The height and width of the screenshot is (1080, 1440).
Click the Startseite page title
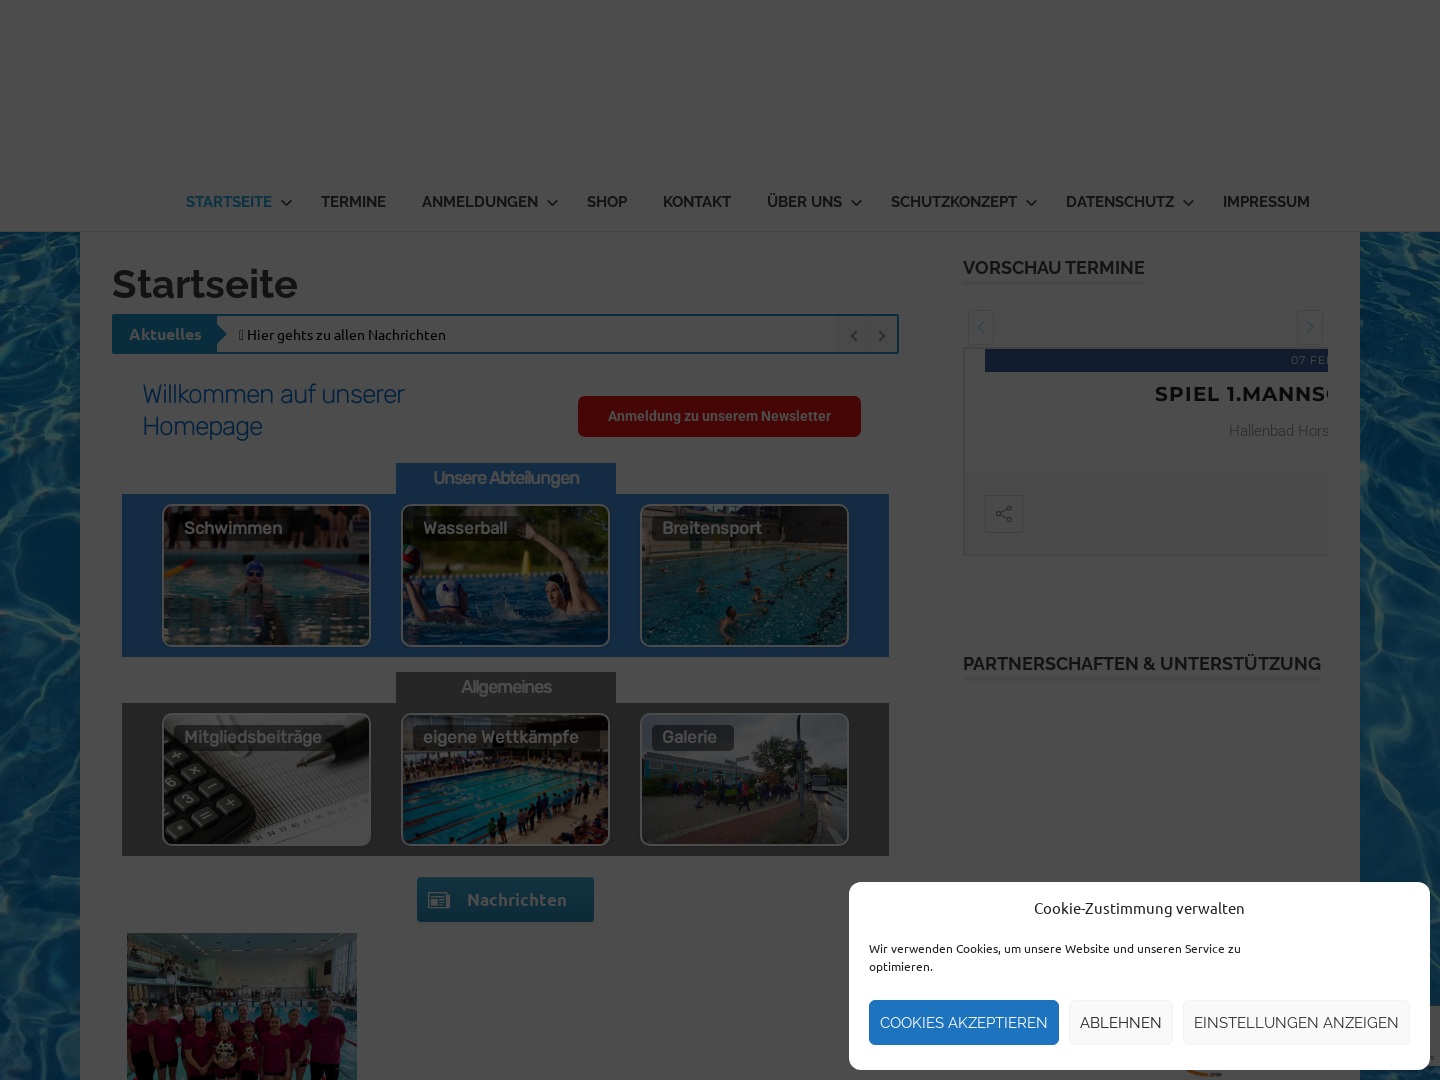tap(205, 284)
